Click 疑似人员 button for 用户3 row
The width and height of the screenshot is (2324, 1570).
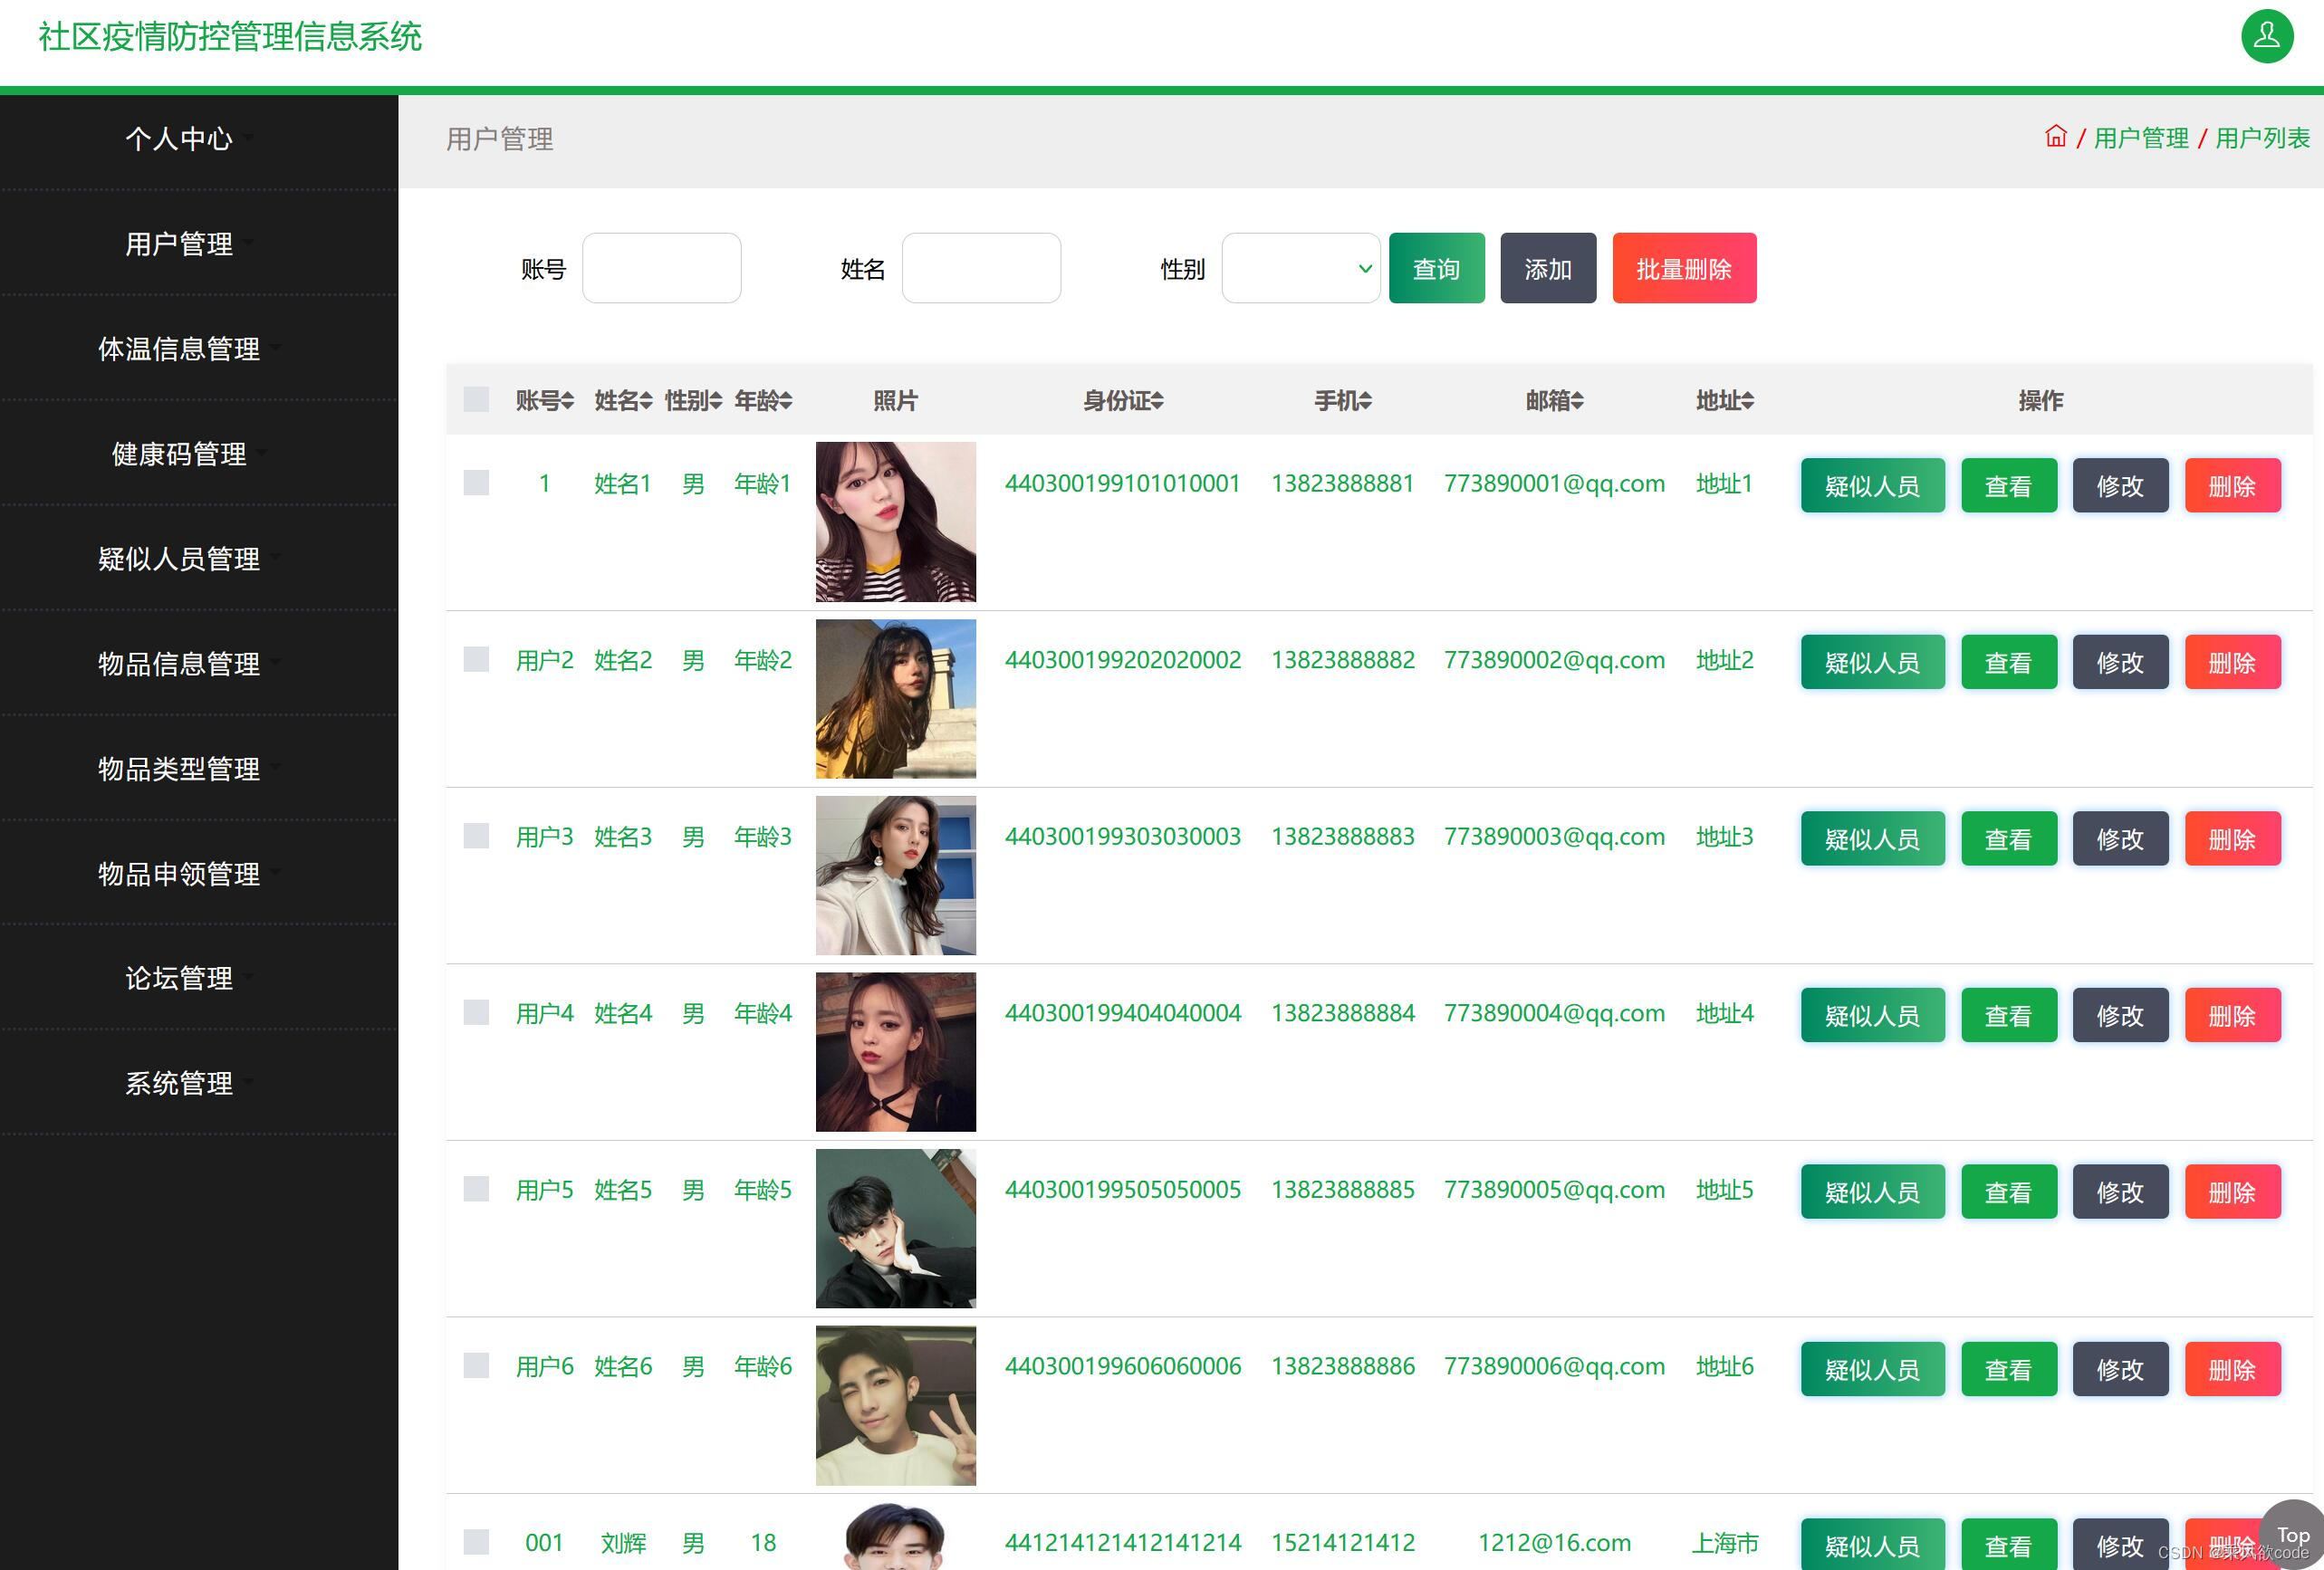(1872, 838)
